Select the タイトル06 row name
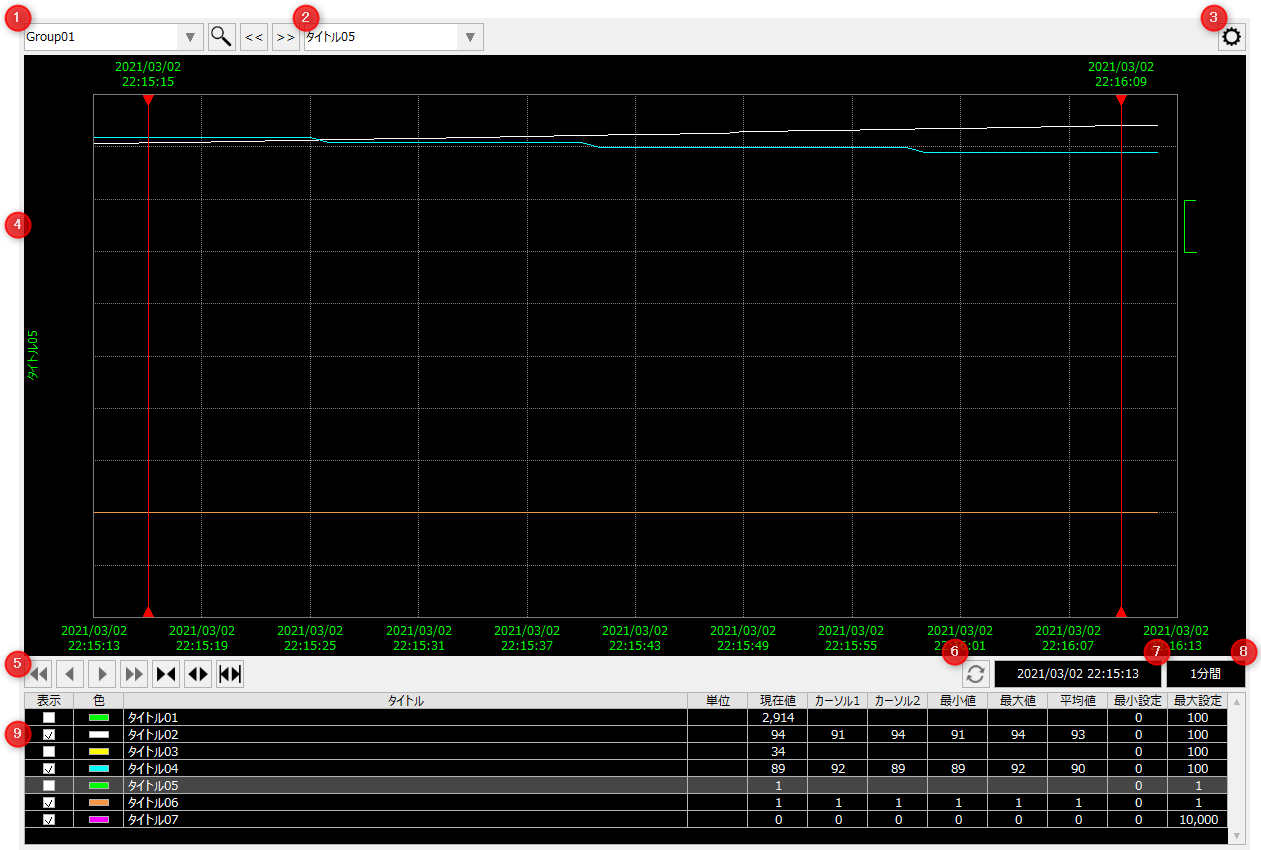Image resolution: width=1261 pixels, height=850 pixels. coord(154,803)
